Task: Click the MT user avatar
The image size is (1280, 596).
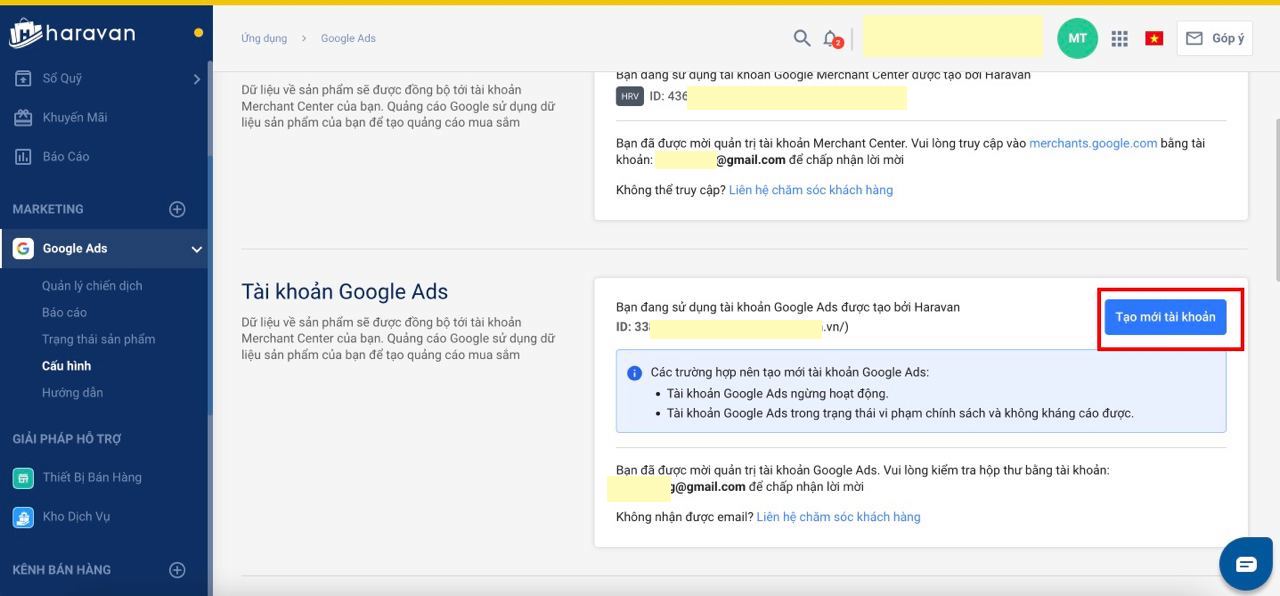Action: click(1077, 38)
